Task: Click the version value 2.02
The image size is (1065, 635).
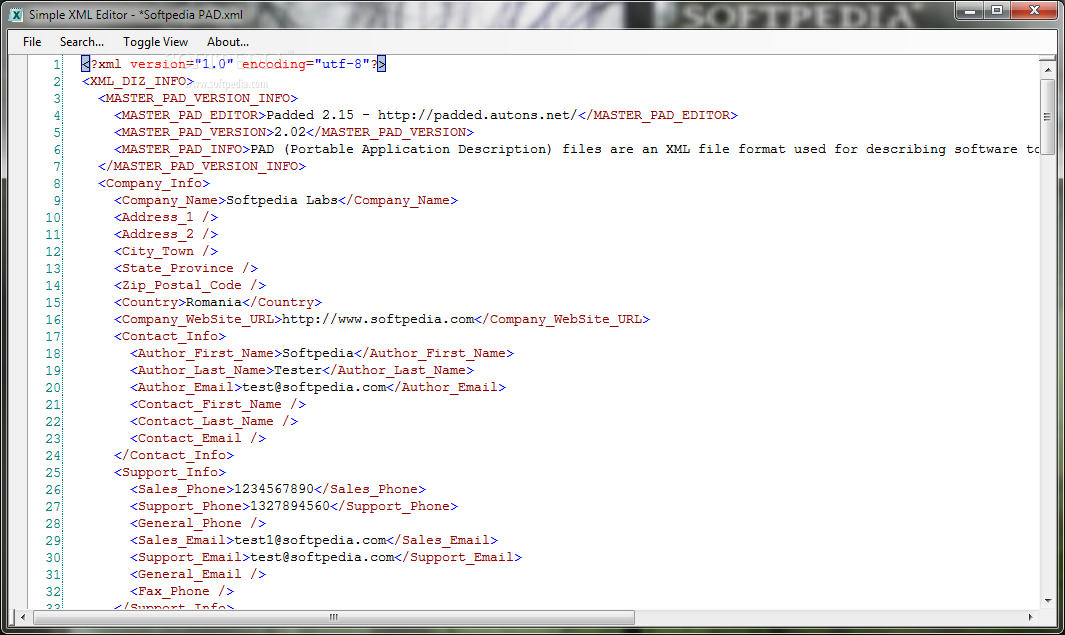Action: (290, 132)
